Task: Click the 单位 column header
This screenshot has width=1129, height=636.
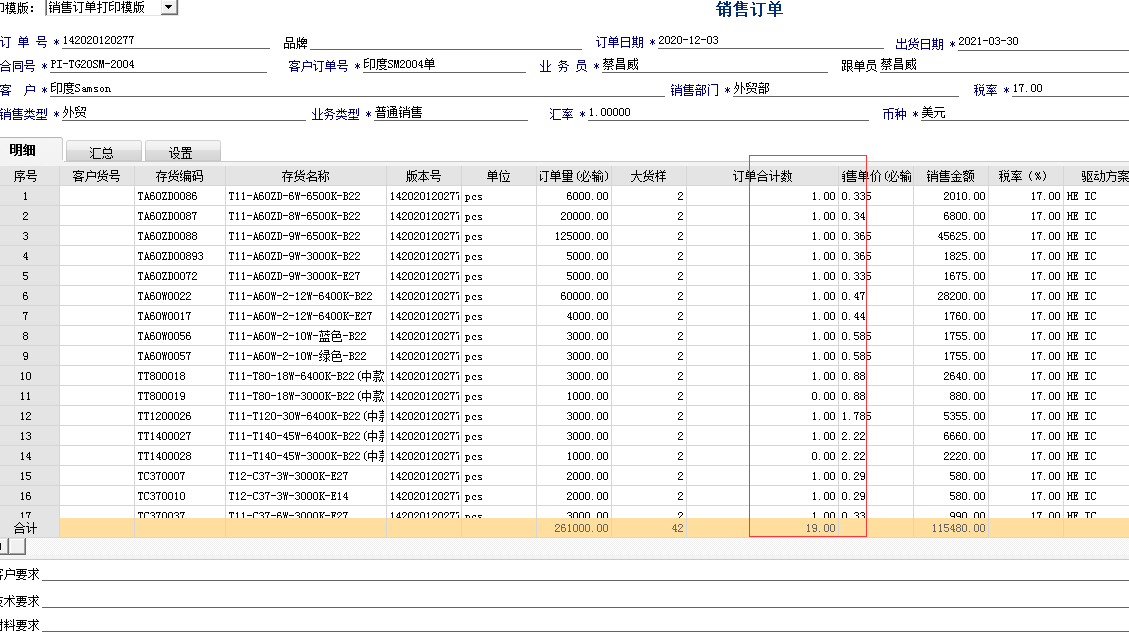Action: tap(498, 176)
